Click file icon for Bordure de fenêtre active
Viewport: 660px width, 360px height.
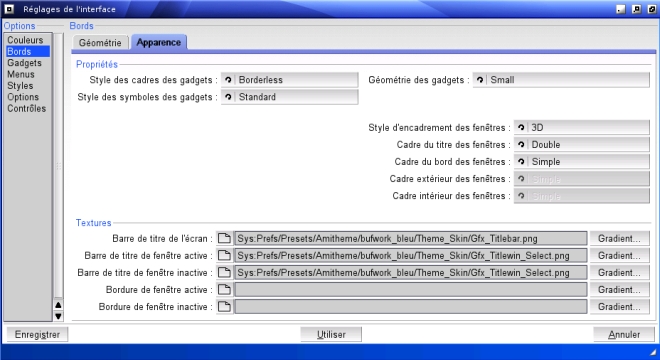[224, 290]
